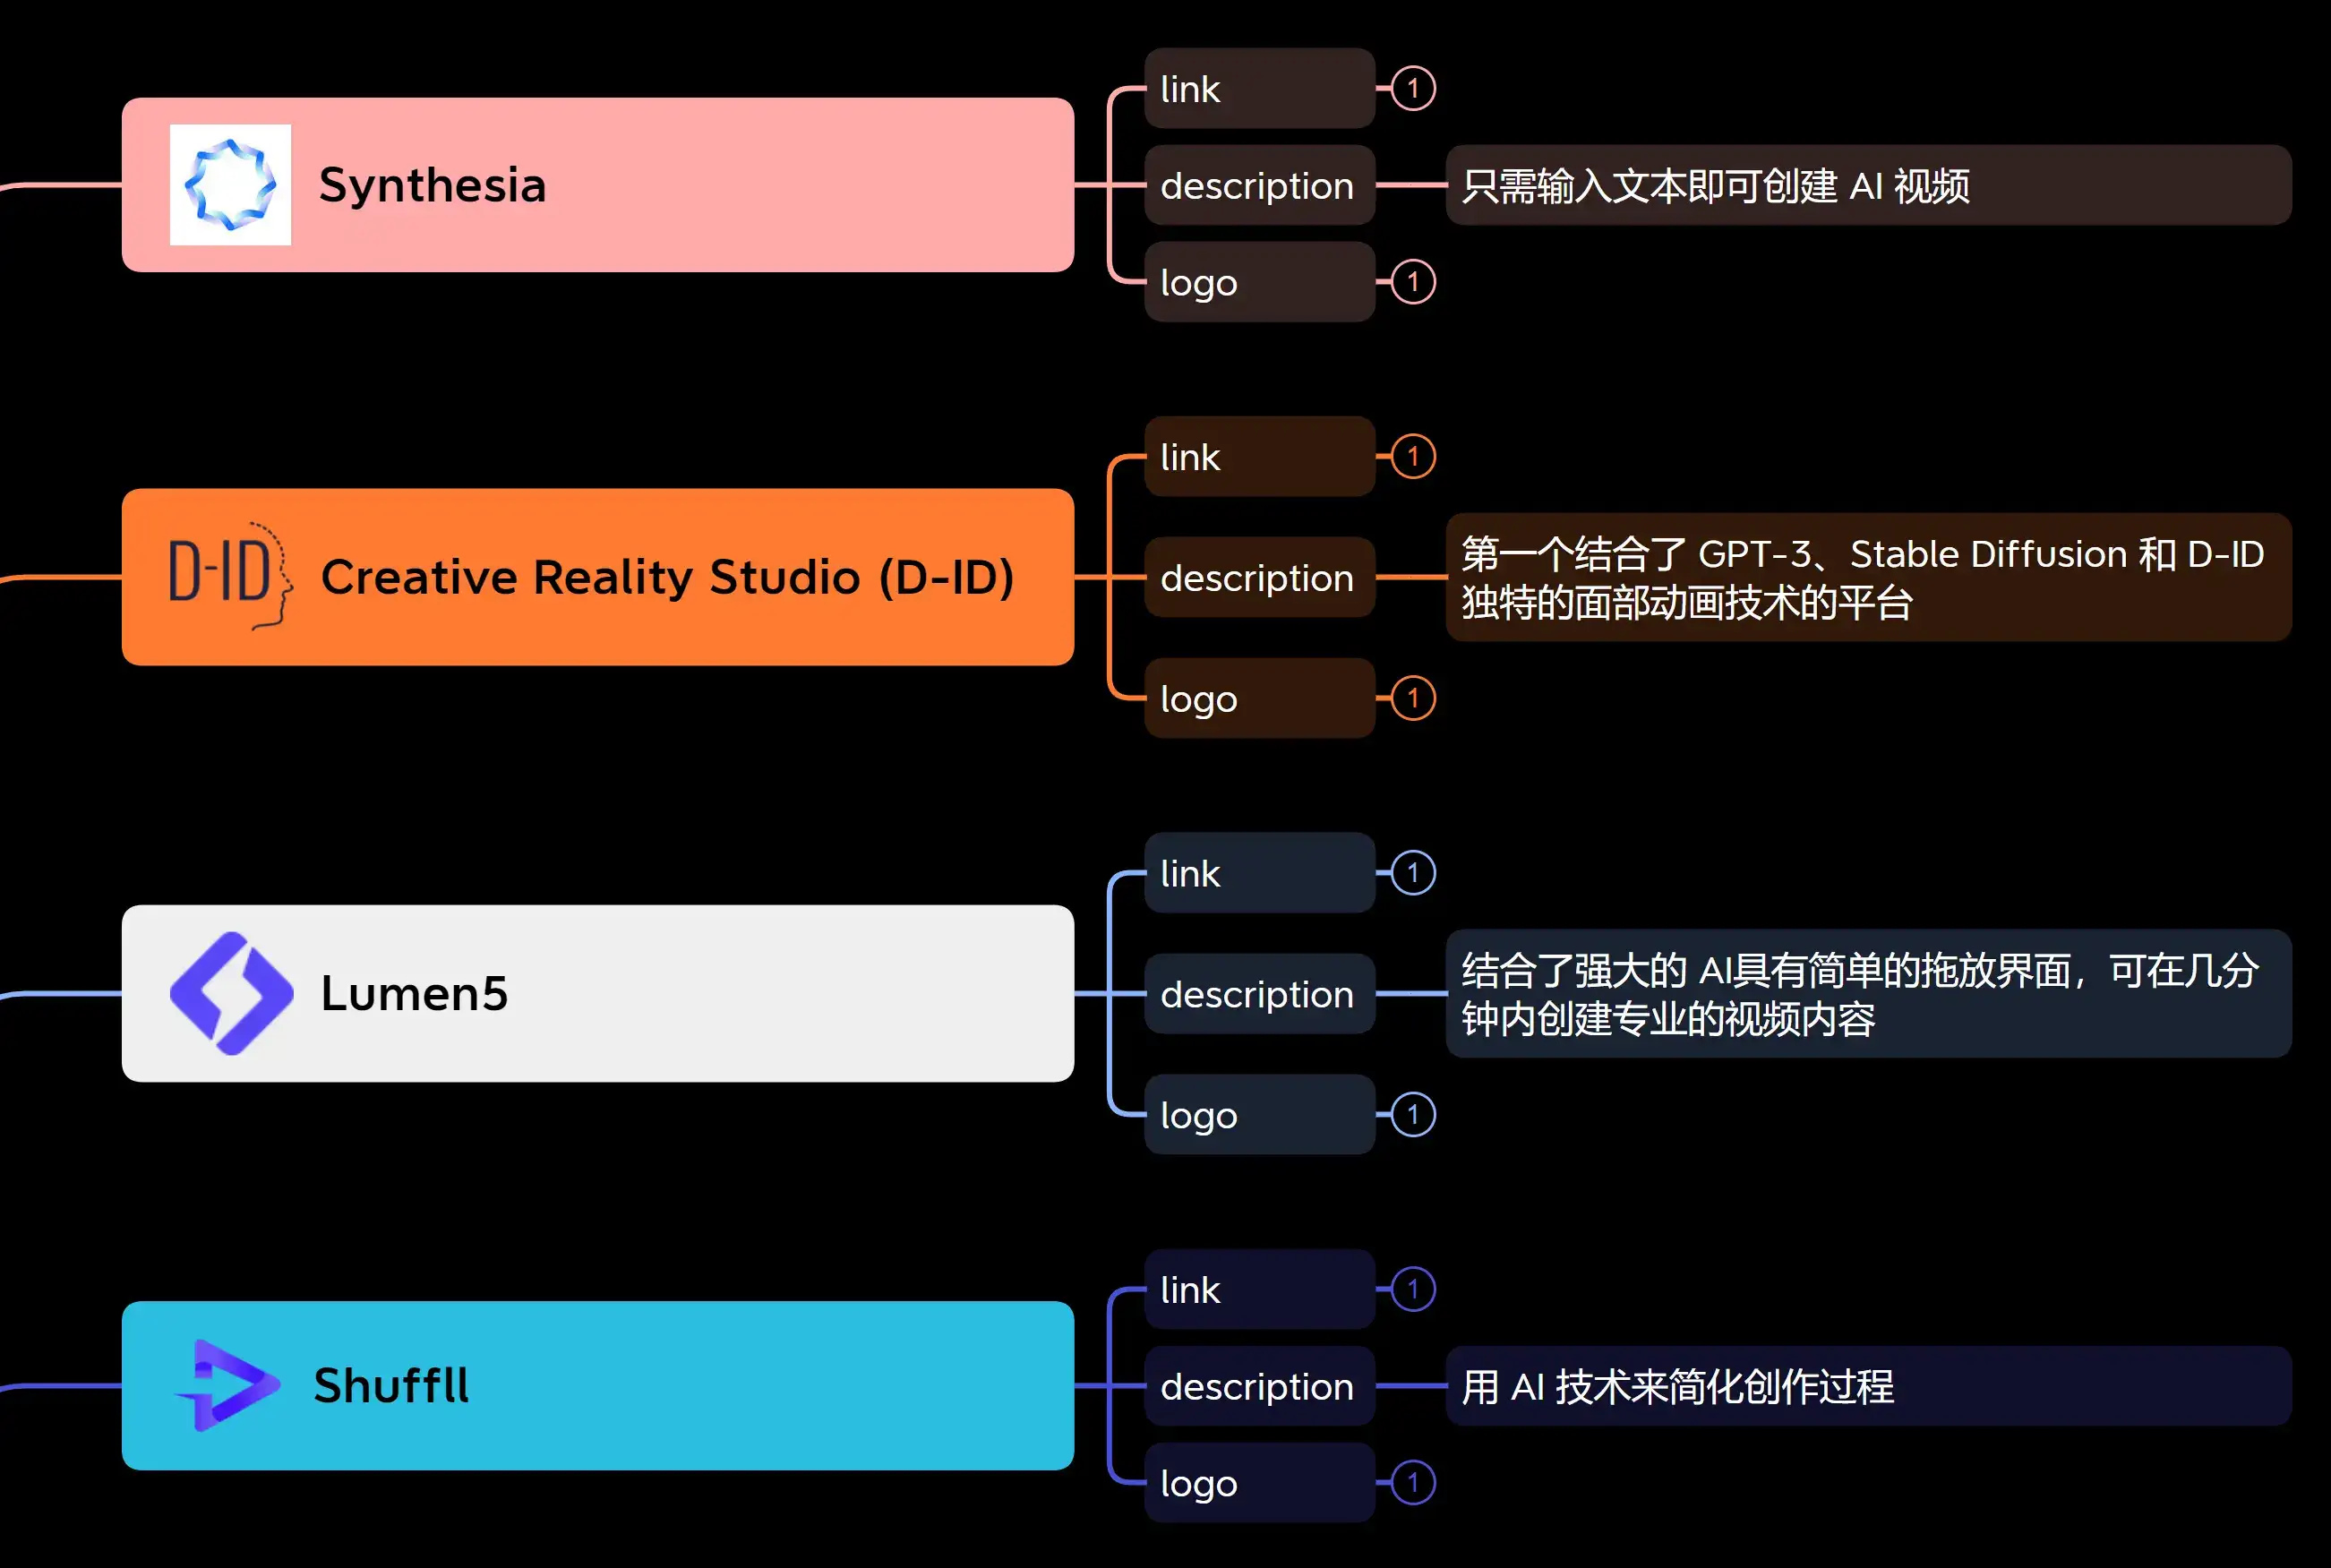
Task: Click the Shuffll play-arrow logo icon
Action: click(230, 1385)
